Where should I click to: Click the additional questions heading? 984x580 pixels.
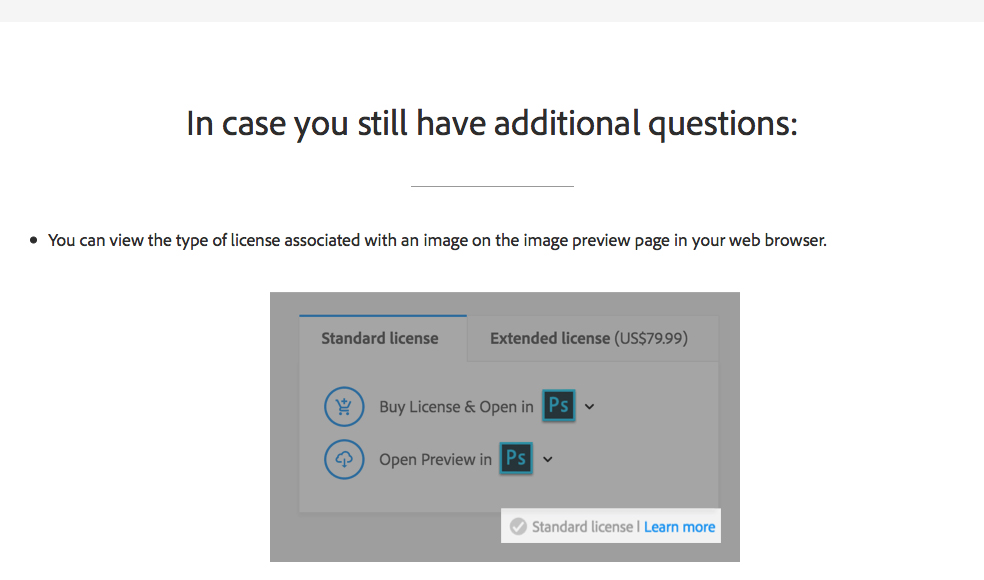[x=492, y=124]
